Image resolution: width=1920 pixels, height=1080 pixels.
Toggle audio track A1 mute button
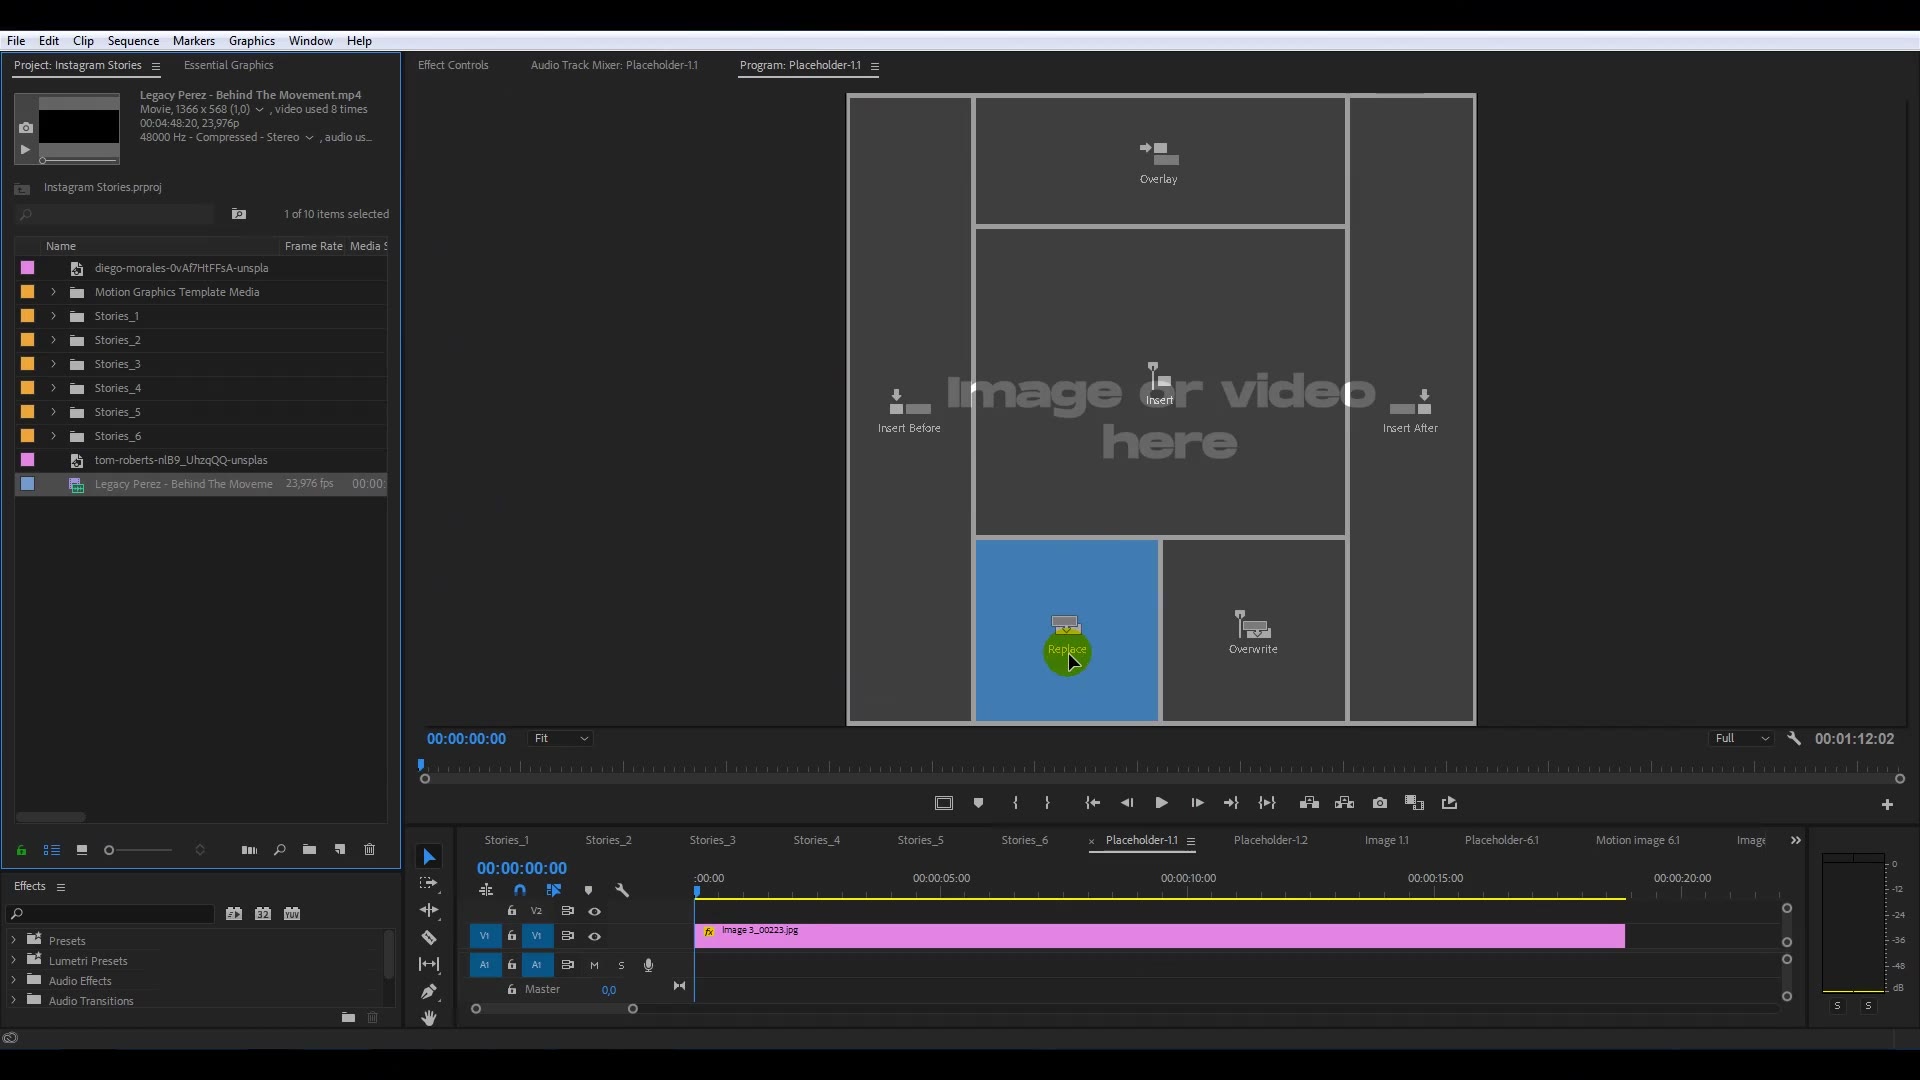point(593,964)
